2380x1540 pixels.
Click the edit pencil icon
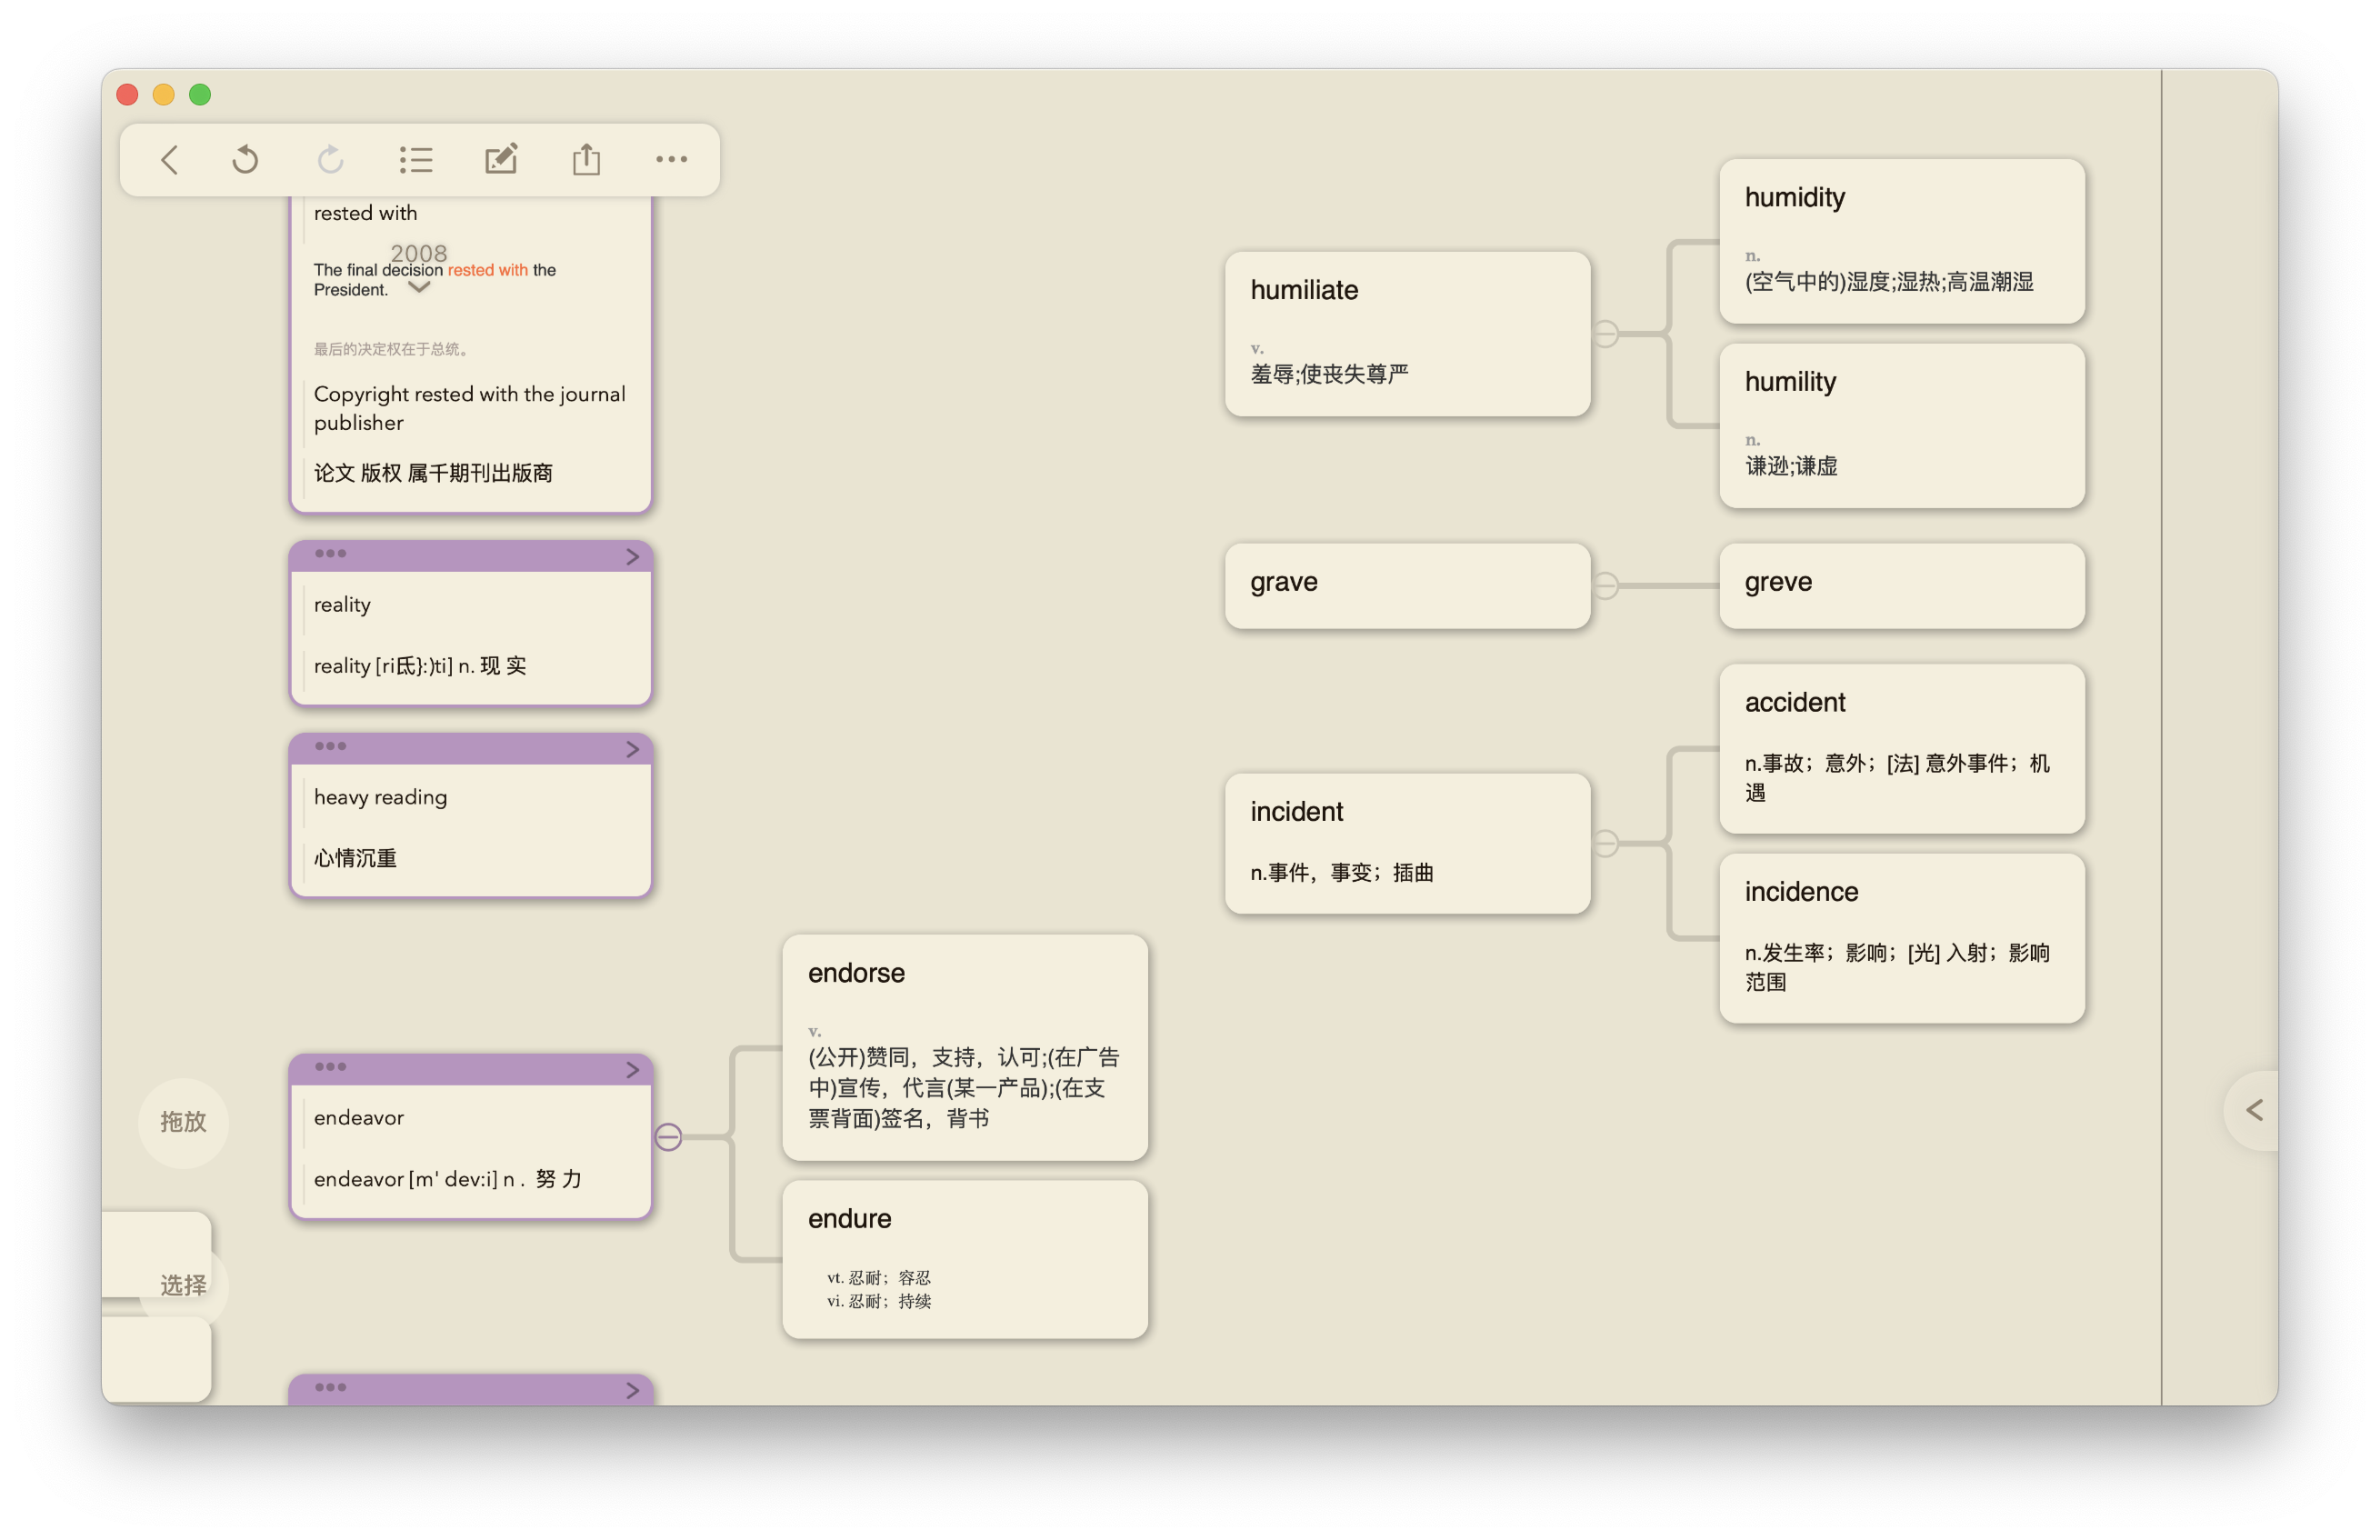coord(501,159)
